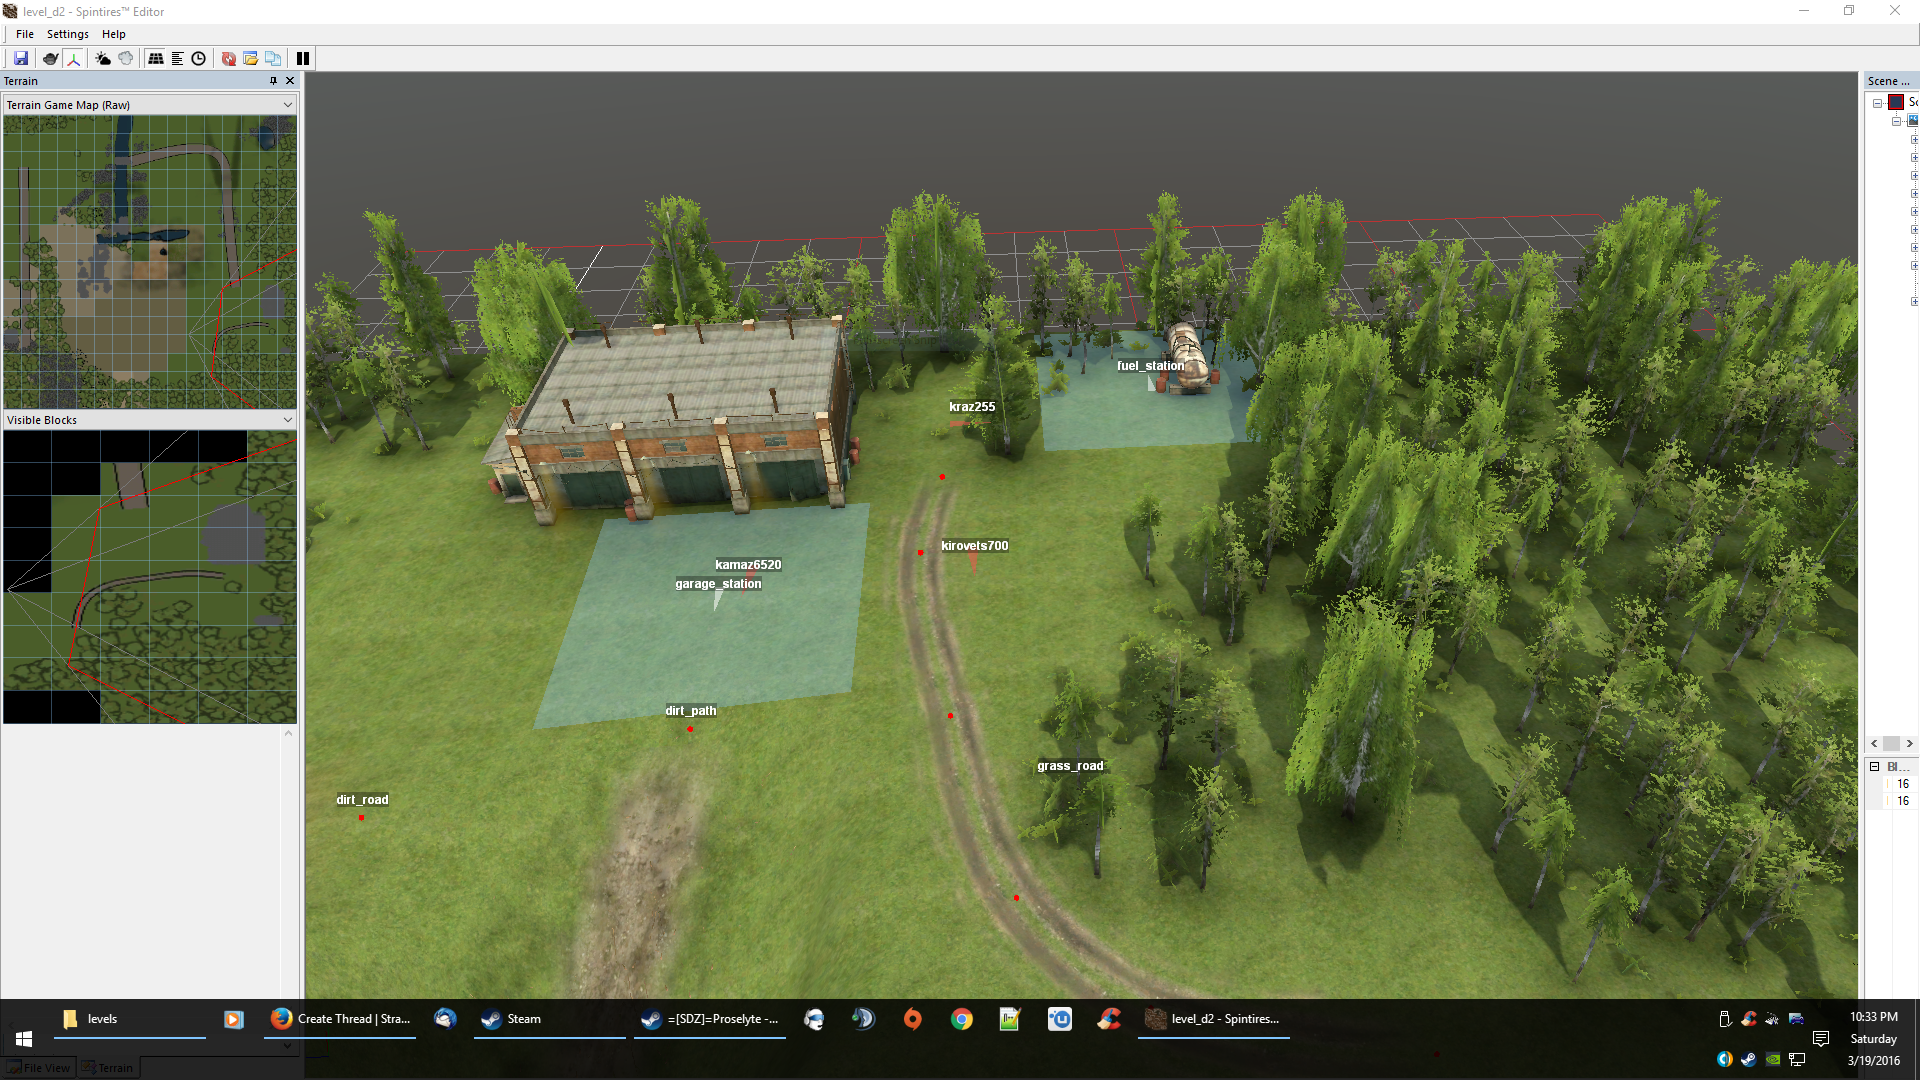The height and width of the screenshot is (1080, 1920).
Task: Click the clock time-of-day icon
Action: (x=199, y=58)
